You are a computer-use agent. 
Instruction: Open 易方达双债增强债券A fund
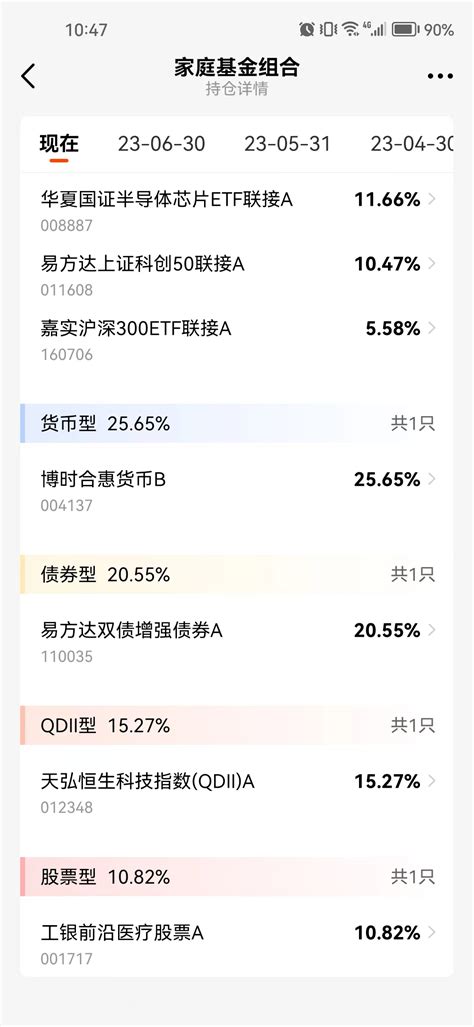(236, 641)
